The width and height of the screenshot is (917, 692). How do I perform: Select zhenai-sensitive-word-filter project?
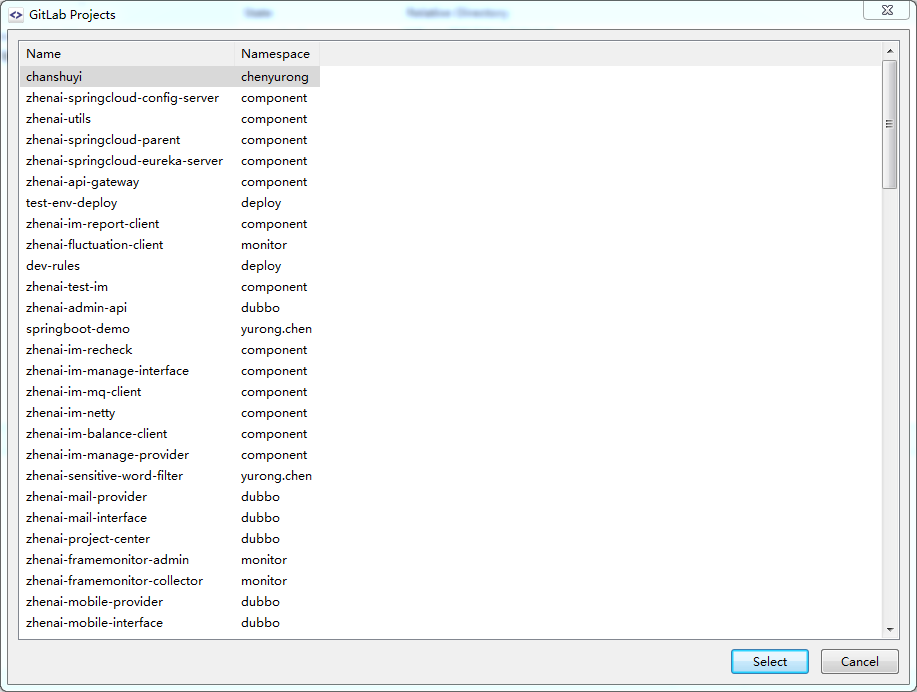pyautogui.click(x=104, y=476)
